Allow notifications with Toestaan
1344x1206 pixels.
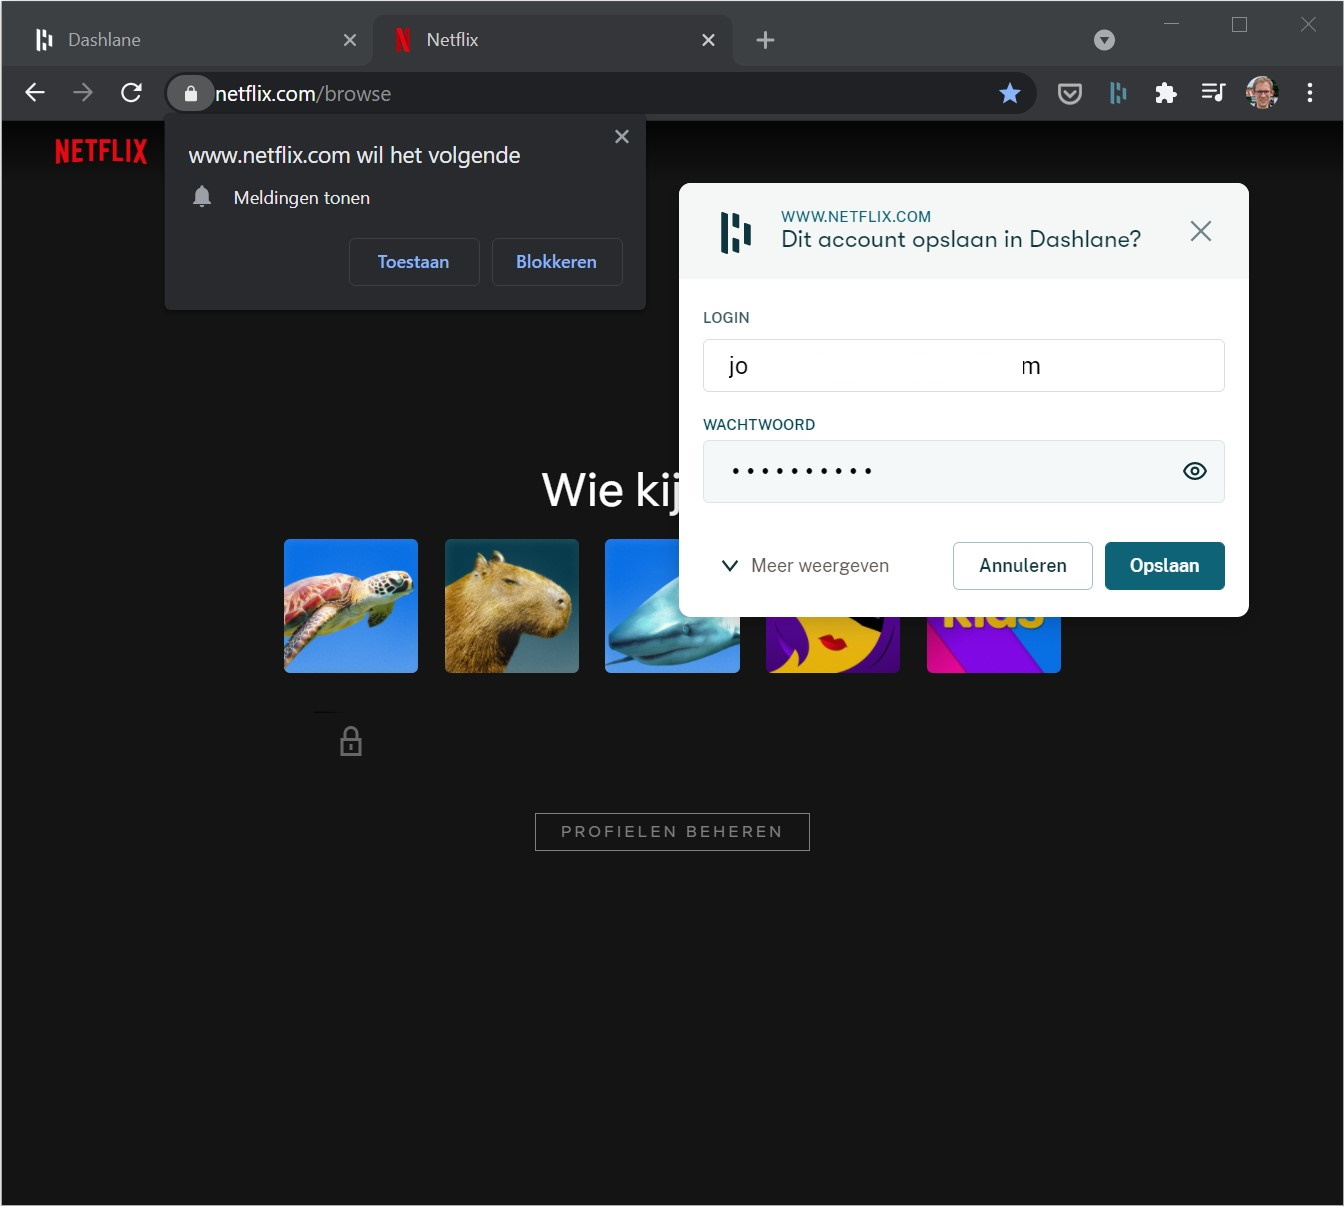click(x=414, y=262)
